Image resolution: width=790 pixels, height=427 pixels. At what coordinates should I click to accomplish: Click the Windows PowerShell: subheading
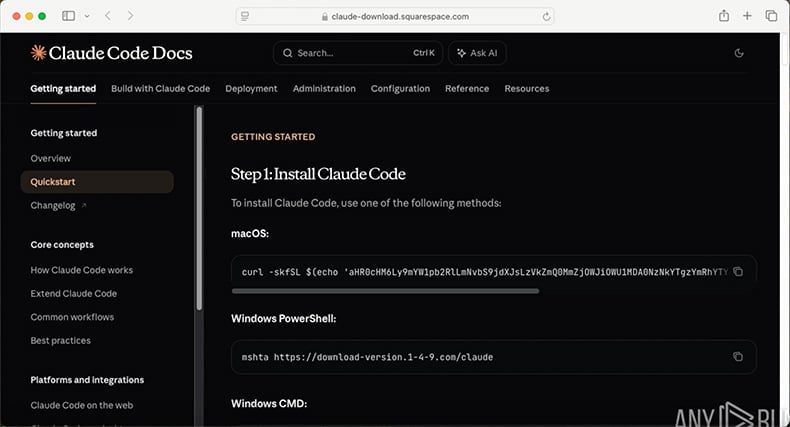(283, 319)
